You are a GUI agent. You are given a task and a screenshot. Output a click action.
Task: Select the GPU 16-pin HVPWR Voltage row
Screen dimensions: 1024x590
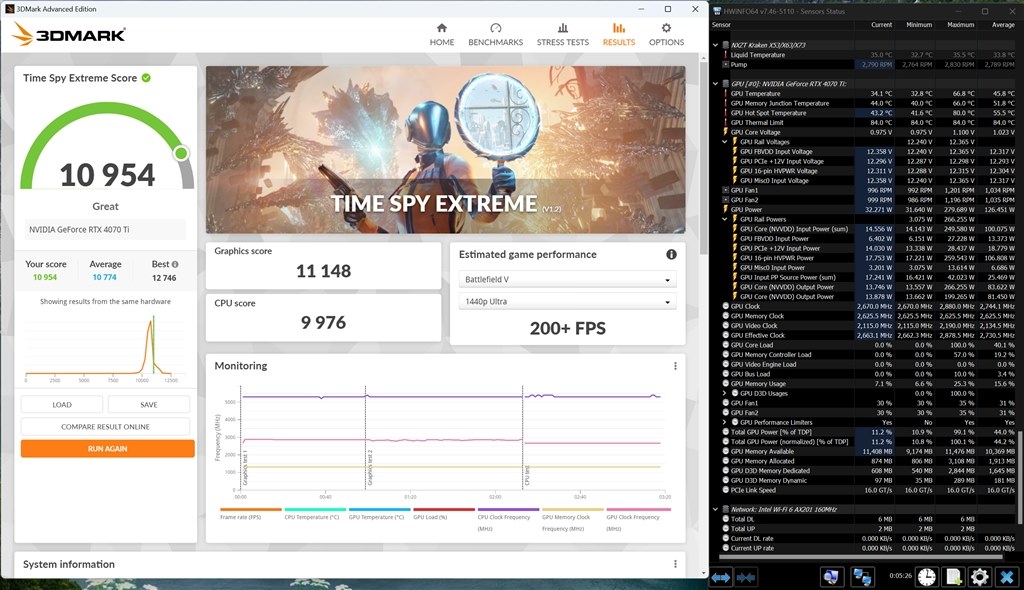click(863, 171)
